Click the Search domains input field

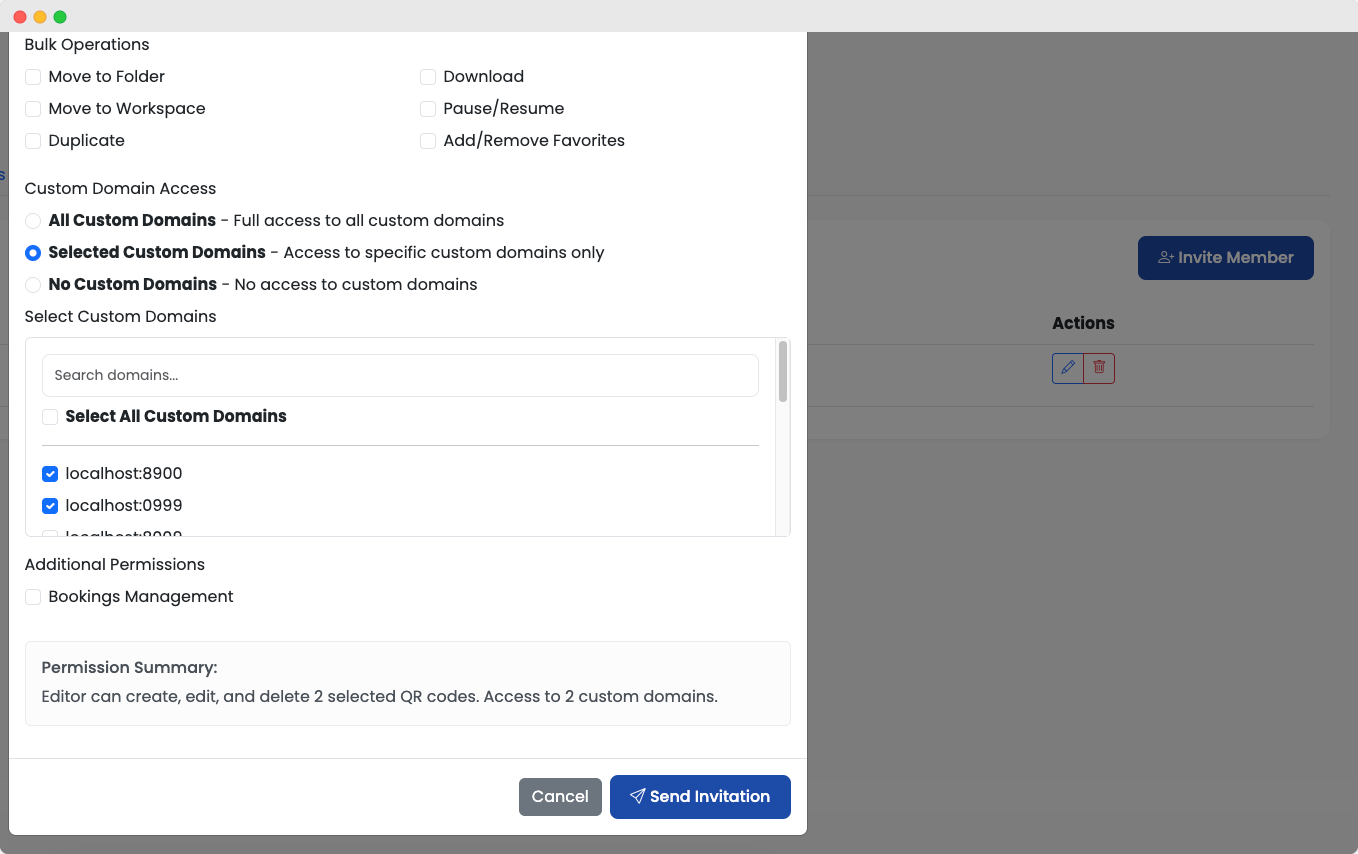tap(400, 375)
